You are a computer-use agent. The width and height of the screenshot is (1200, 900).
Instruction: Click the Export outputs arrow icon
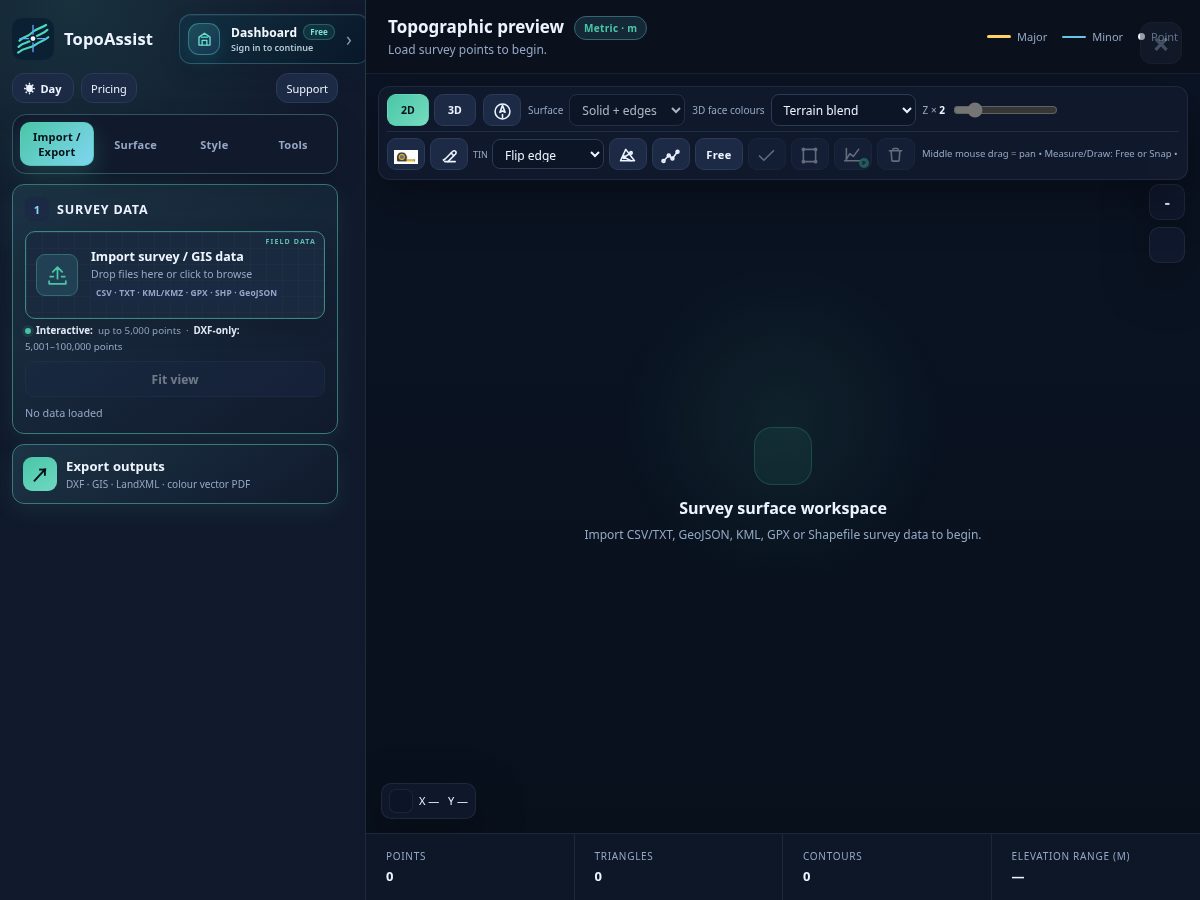coord(40,474)
